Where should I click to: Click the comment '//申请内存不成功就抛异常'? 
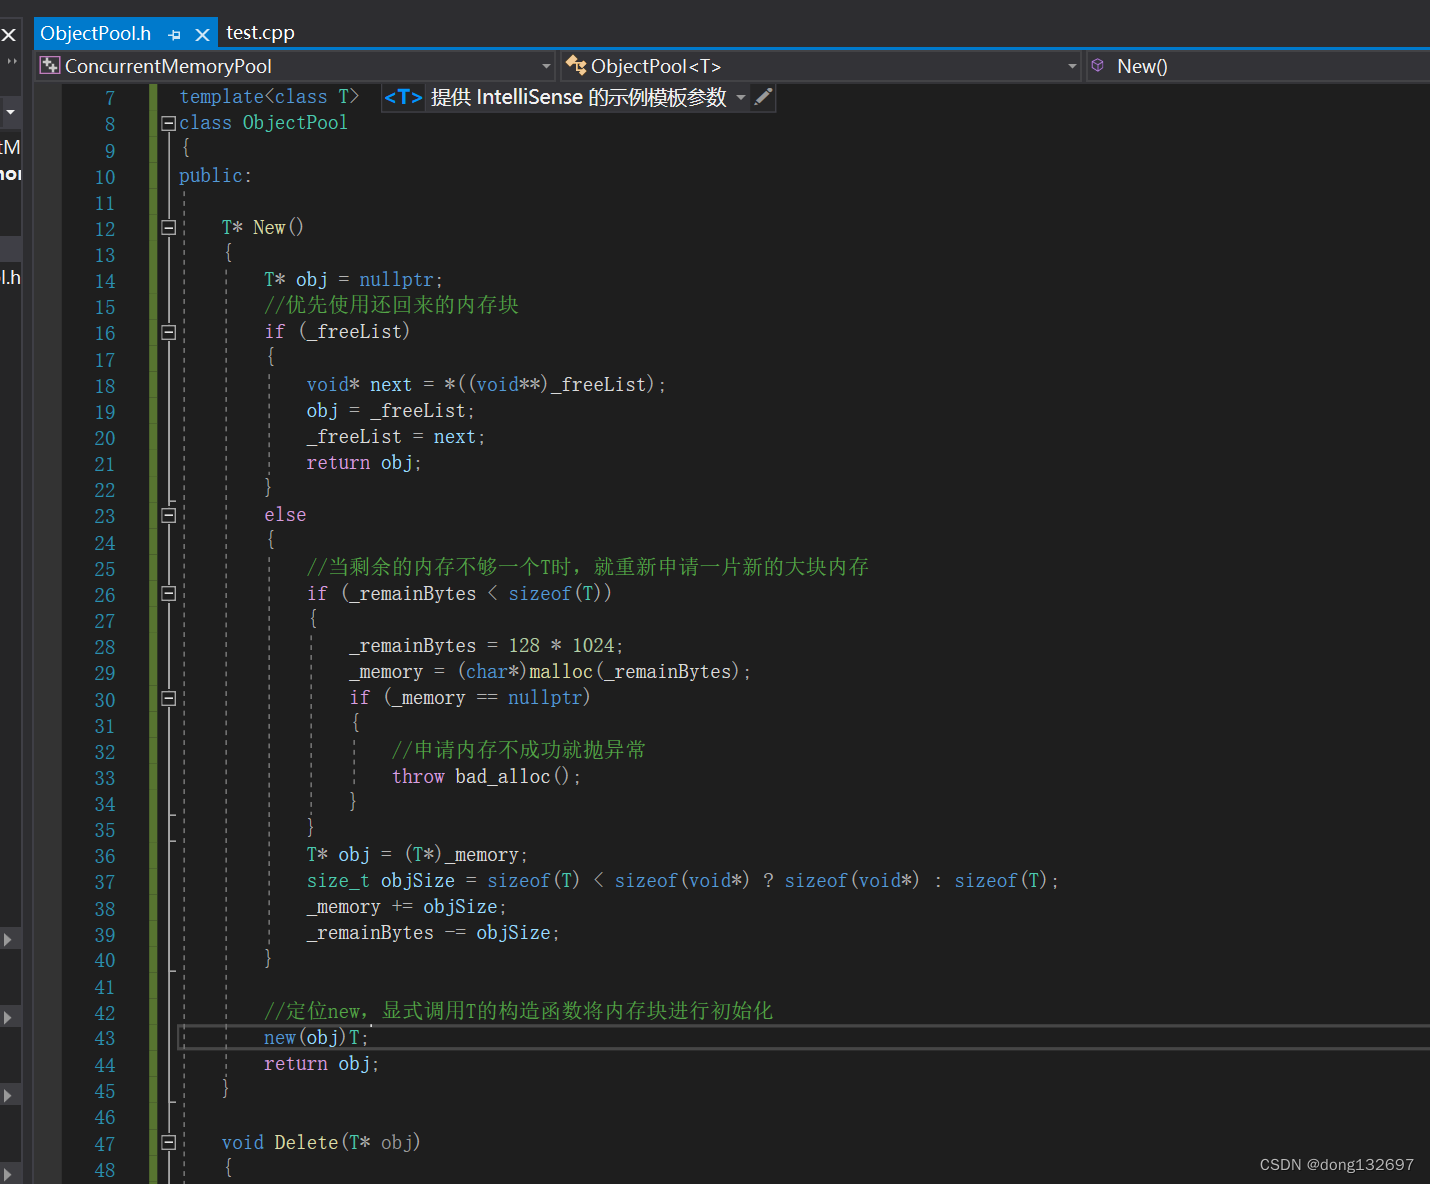pyautogui.click(x=519, y=750)
